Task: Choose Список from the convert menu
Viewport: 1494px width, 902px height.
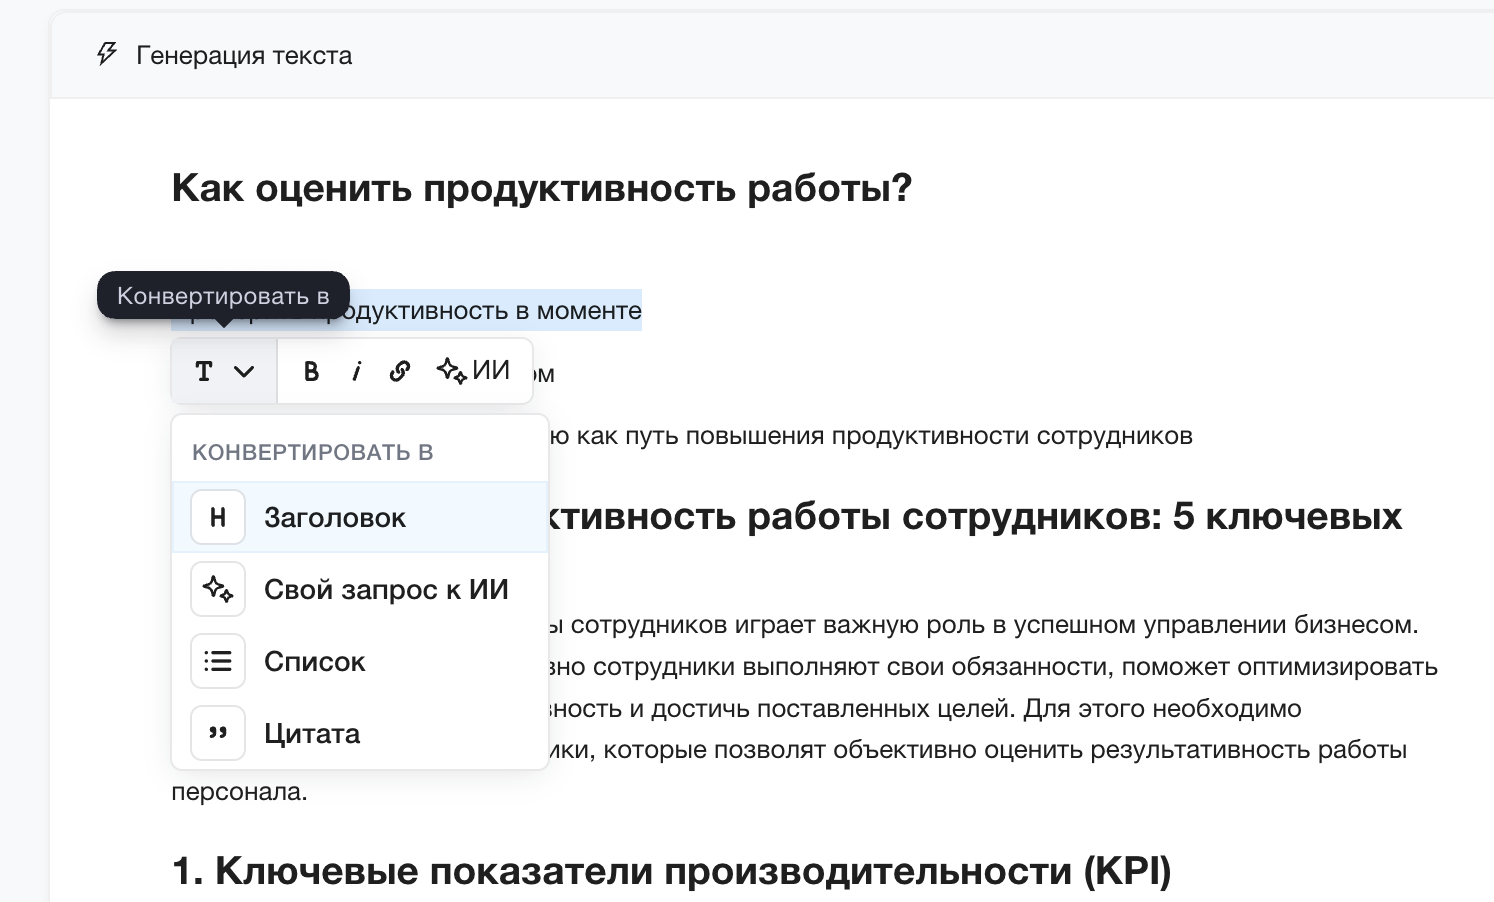Action: [x=314, y=661]
